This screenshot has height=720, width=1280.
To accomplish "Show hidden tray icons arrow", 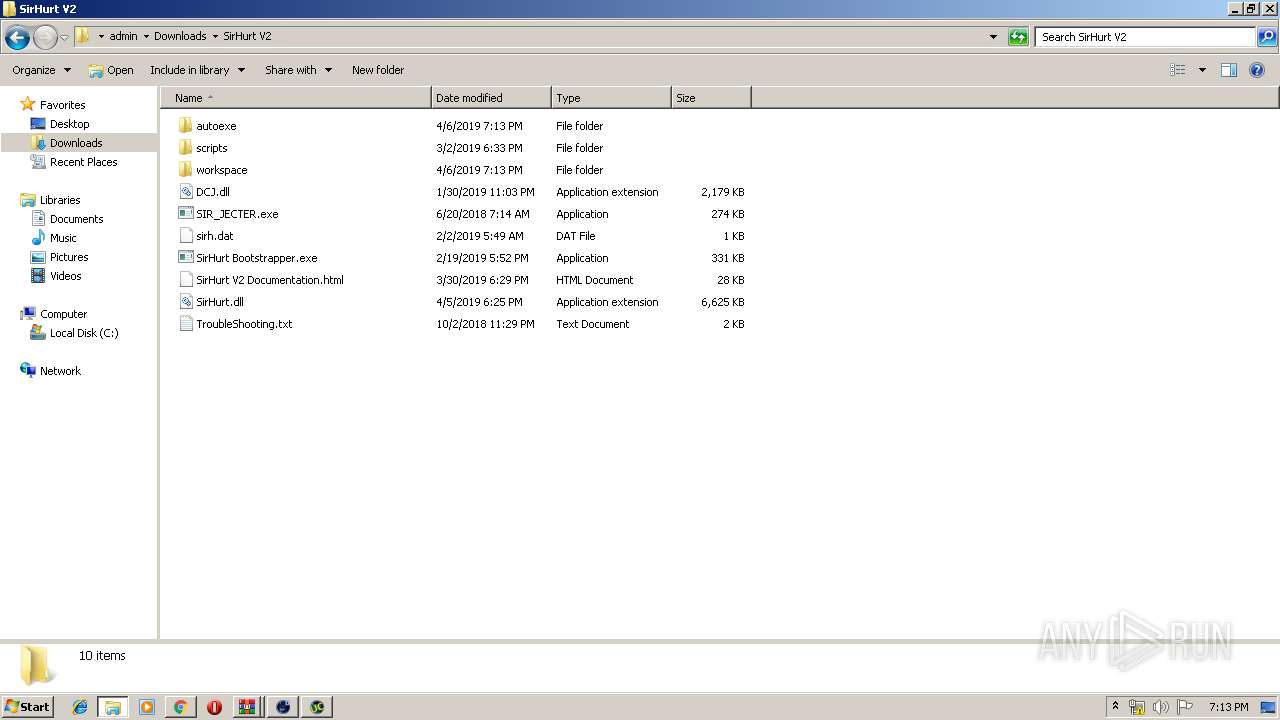I will click(x=1116, y=707).
